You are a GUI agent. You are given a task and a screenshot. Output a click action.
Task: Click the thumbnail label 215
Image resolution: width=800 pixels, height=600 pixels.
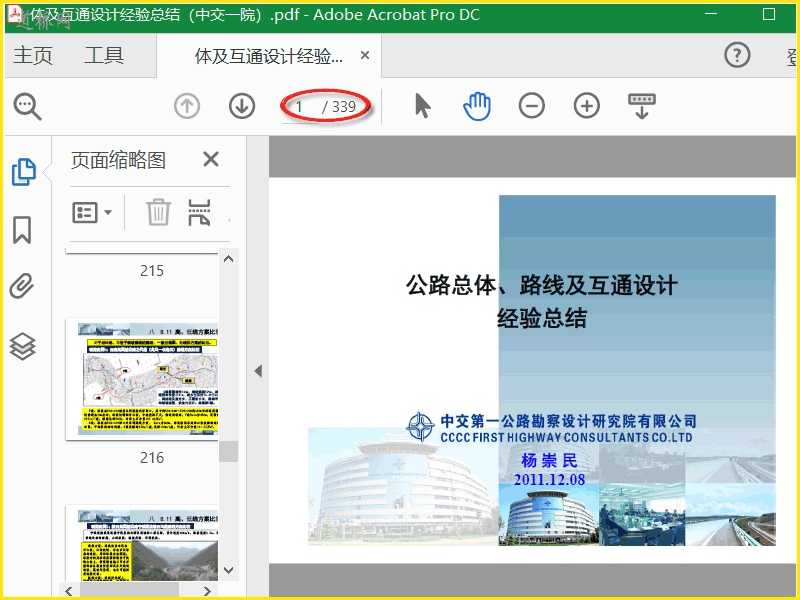coord(152,270)
